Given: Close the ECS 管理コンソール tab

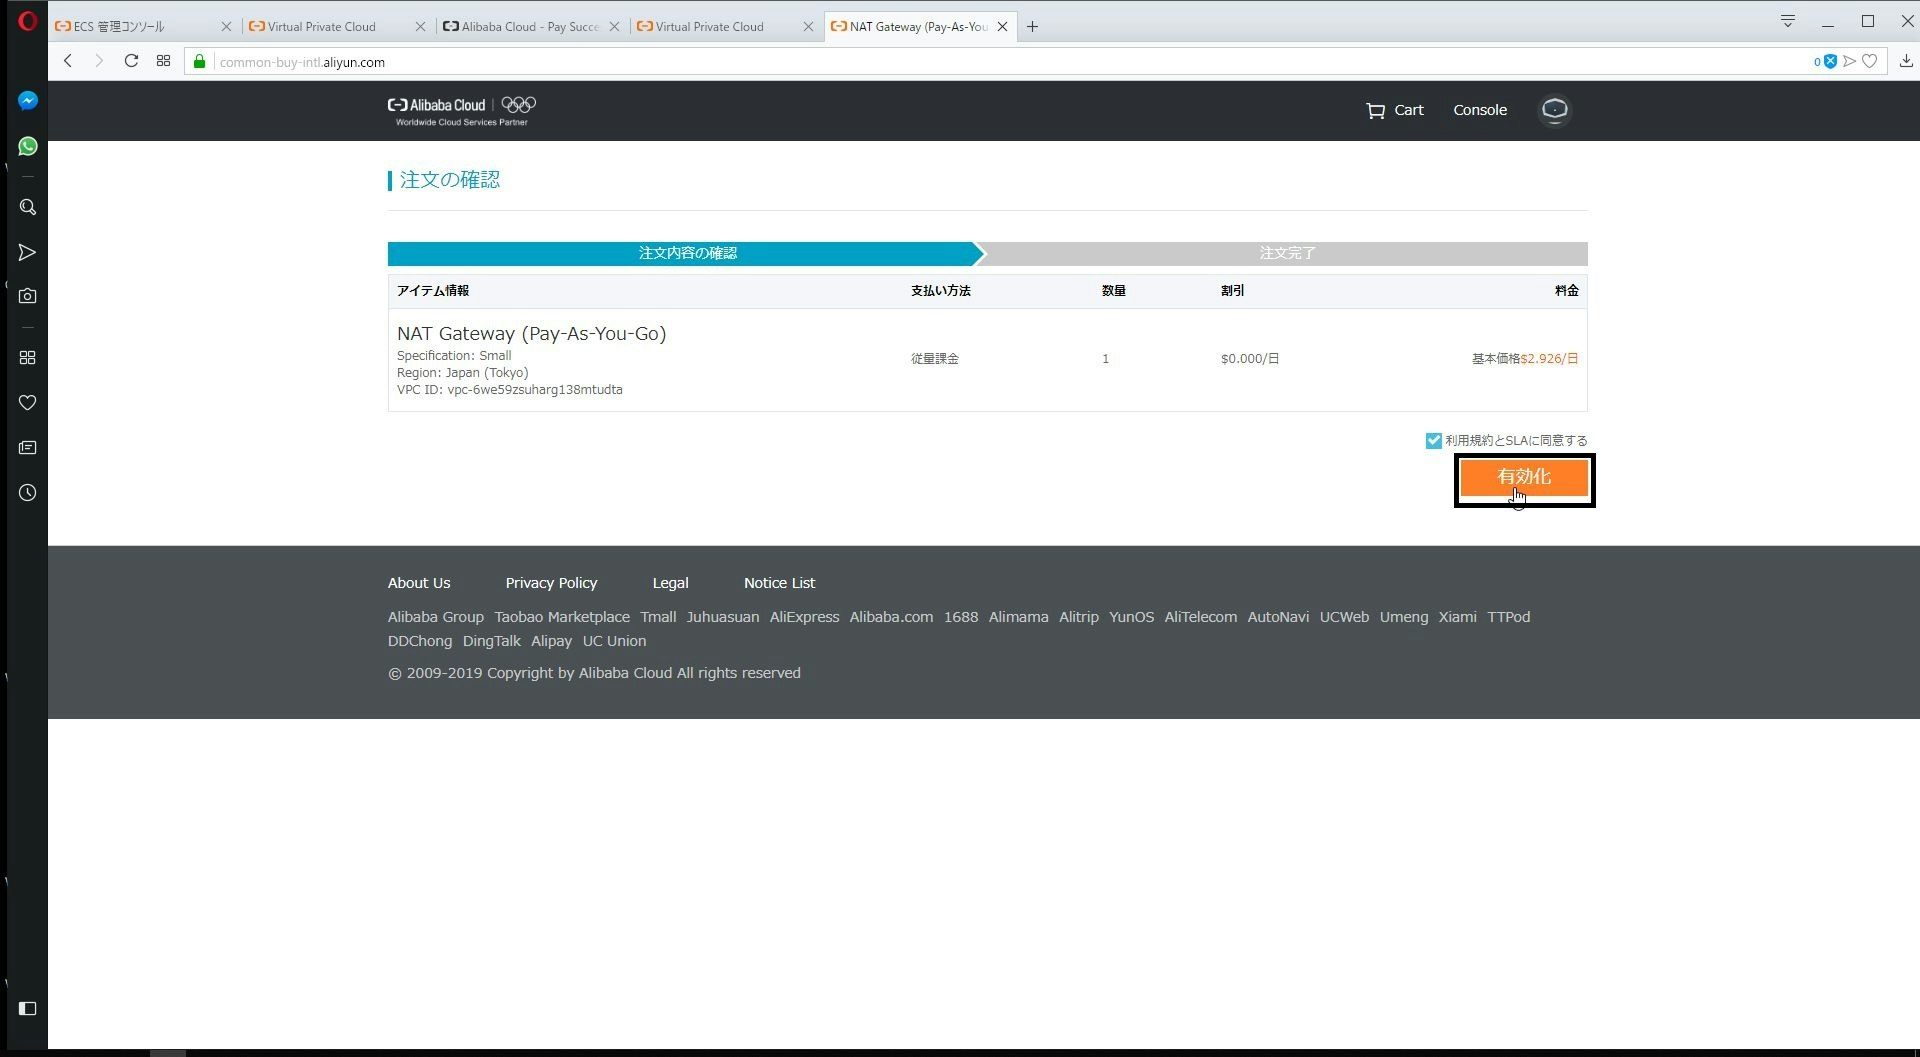Looking at the screenshot, I should tap(226, 27).
